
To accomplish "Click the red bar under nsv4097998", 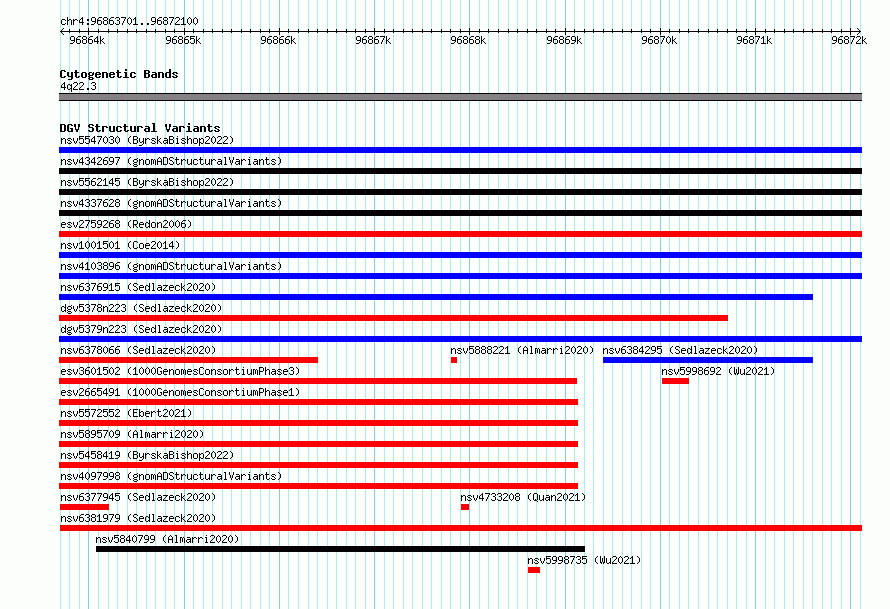I will 318,486.
